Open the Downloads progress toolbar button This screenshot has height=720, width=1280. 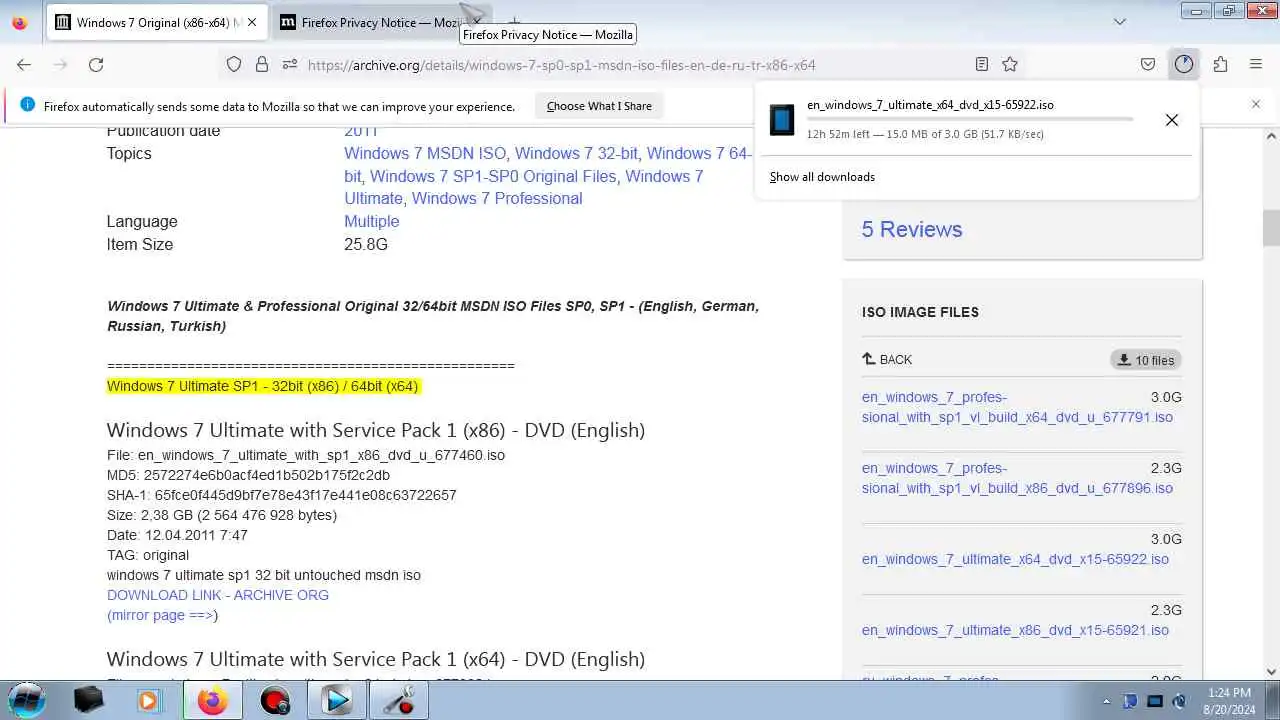click(x=1184, y=64)
